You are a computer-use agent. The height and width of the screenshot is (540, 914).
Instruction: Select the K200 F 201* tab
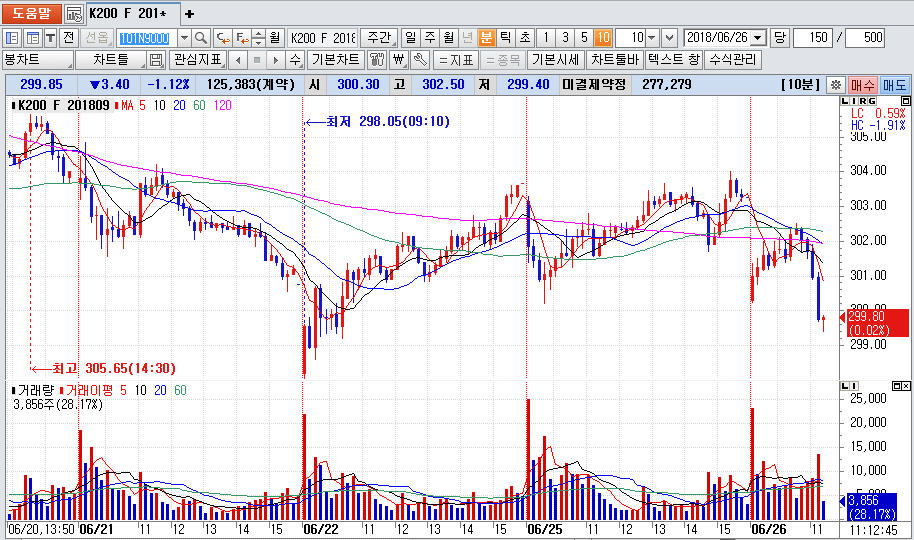click(x=132, y=14)
